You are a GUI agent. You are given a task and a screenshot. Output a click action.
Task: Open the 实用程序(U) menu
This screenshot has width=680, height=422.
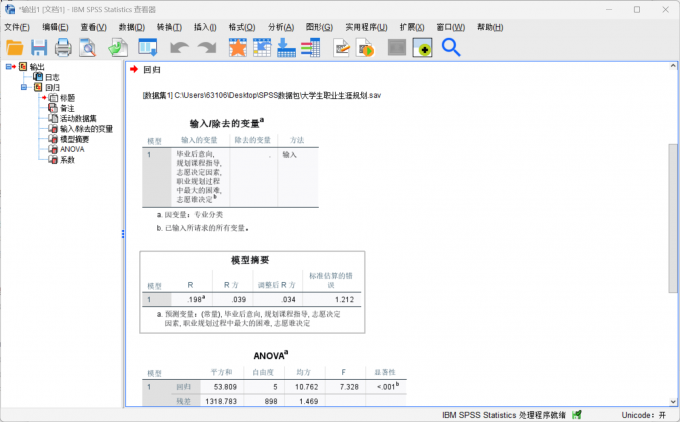(366, 27)
